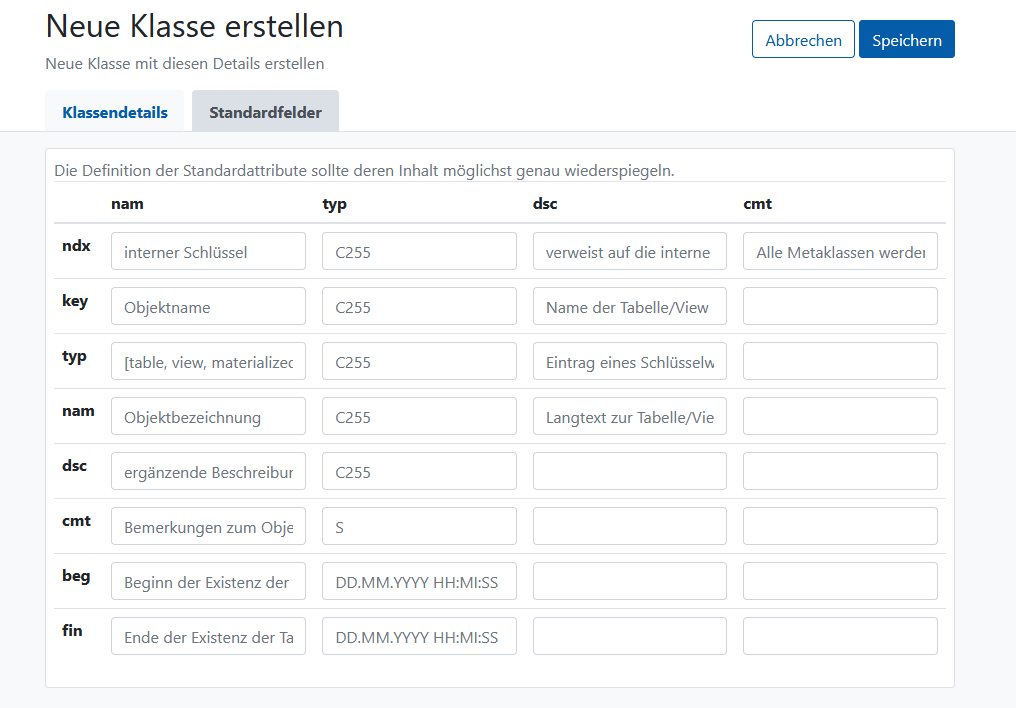Image resolution: width=1016 pixels, height=708 pixels.
Task: Select the cmt typ field containing 'S'
Action: [419, 527]
